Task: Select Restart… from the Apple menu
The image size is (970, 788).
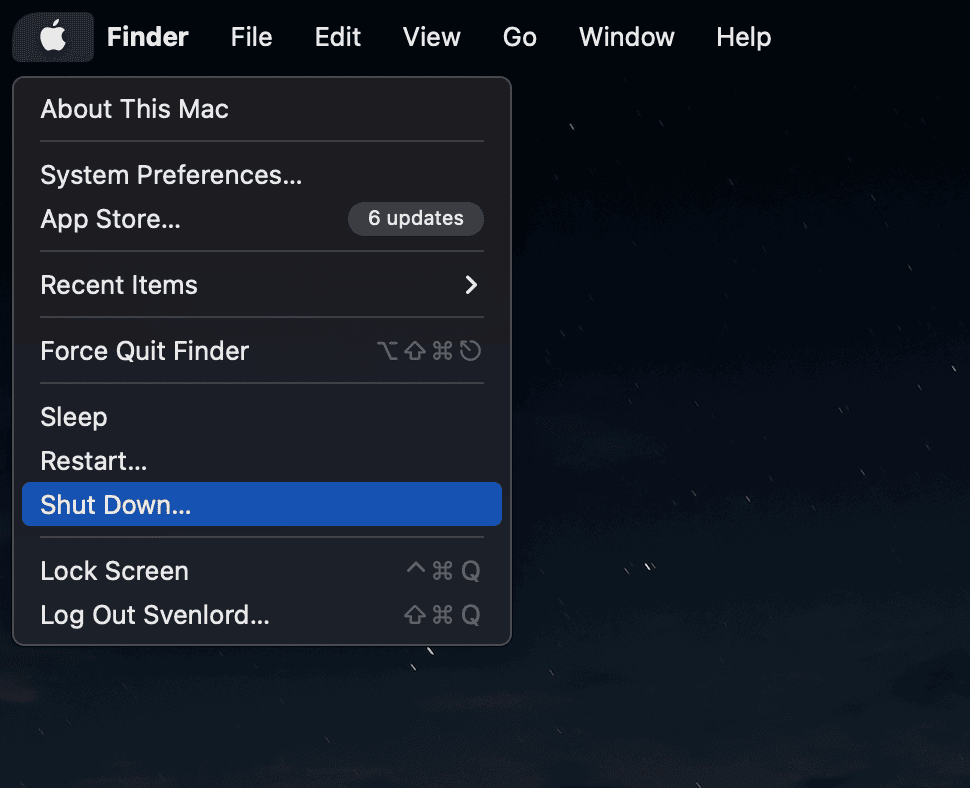Action: point(93,461)
